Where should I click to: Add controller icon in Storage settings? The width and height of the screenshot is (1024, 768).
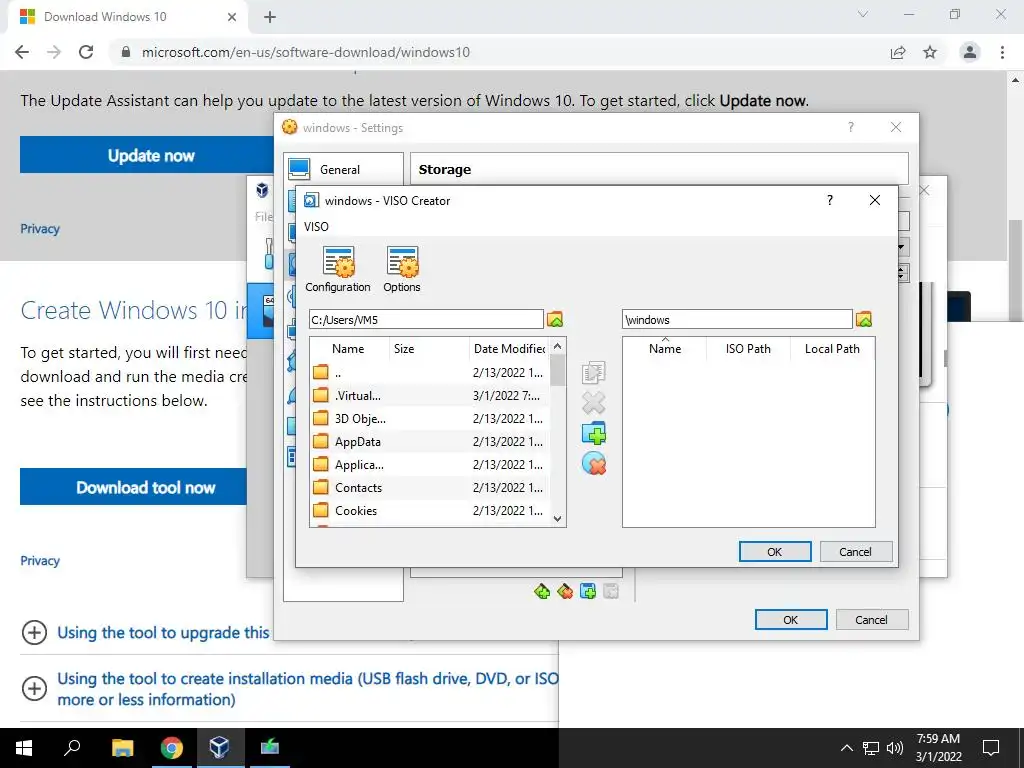541,592
